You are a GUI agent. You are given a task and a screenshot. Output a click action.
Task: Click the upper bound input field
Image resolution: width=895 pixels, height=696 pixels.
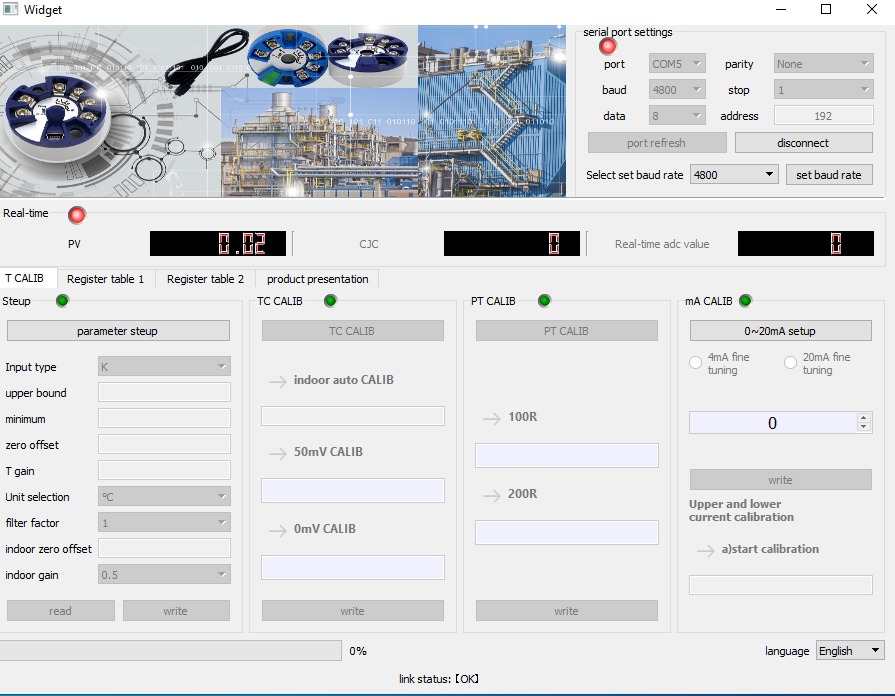tap(164, 392)
